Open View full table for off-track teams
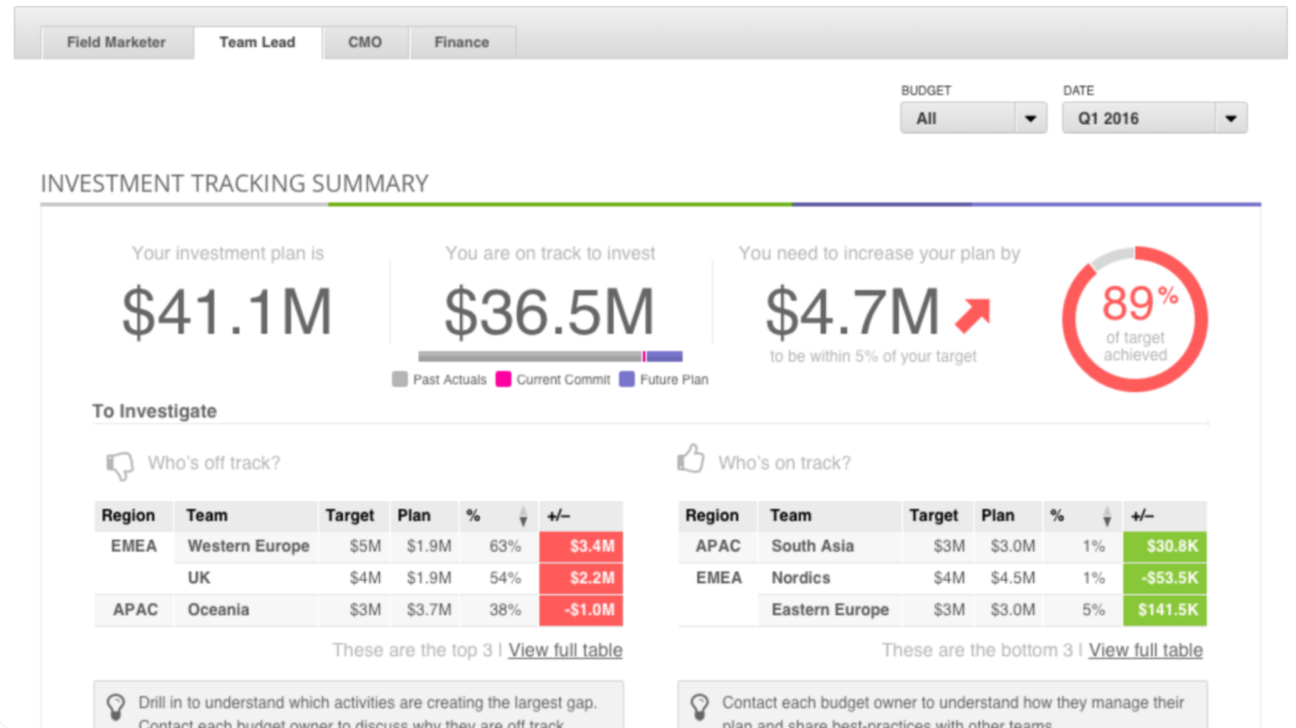The image size is (1296, 728). pos(565,650)
